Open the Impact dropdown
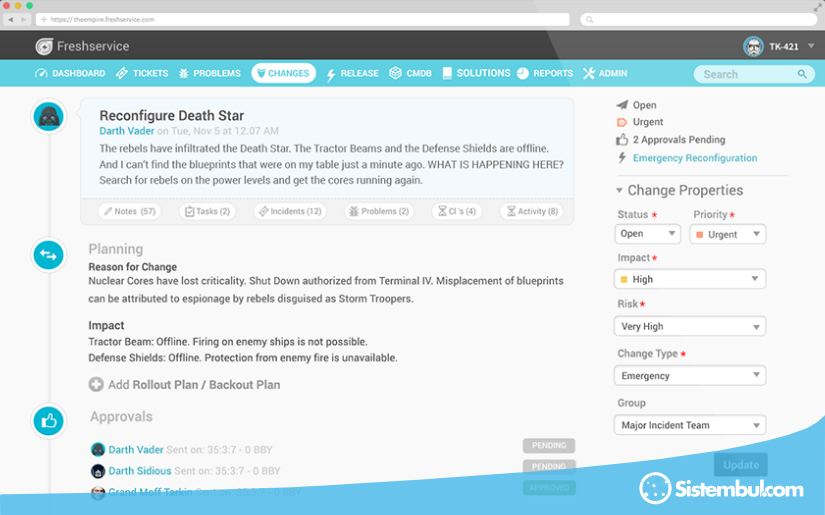Image resolution: width=825 pixels, height=515 pixels. click(690, 279)
